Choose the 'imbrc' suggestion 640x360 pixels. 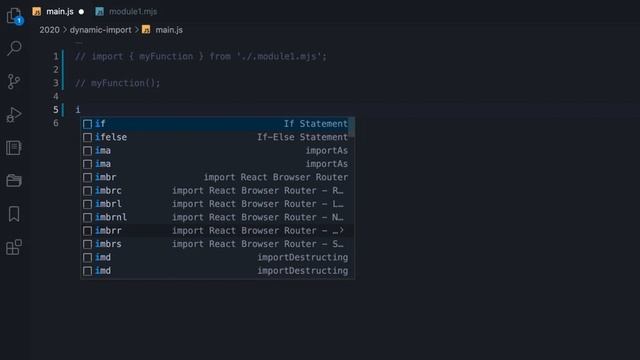point(218,191)
